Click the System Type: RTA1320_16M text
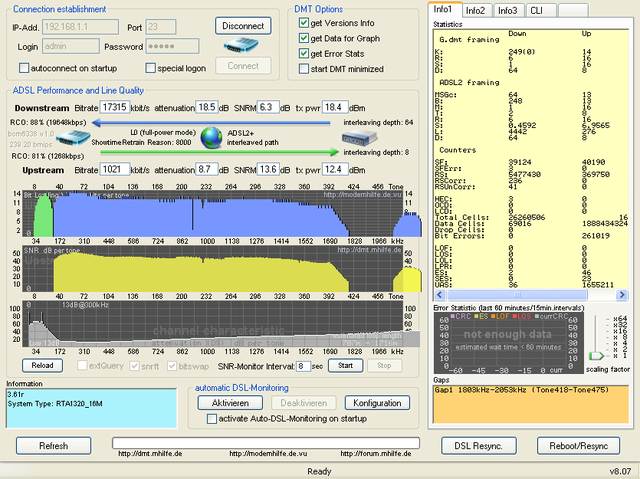 pyautogui.click(x=55, y=404)
